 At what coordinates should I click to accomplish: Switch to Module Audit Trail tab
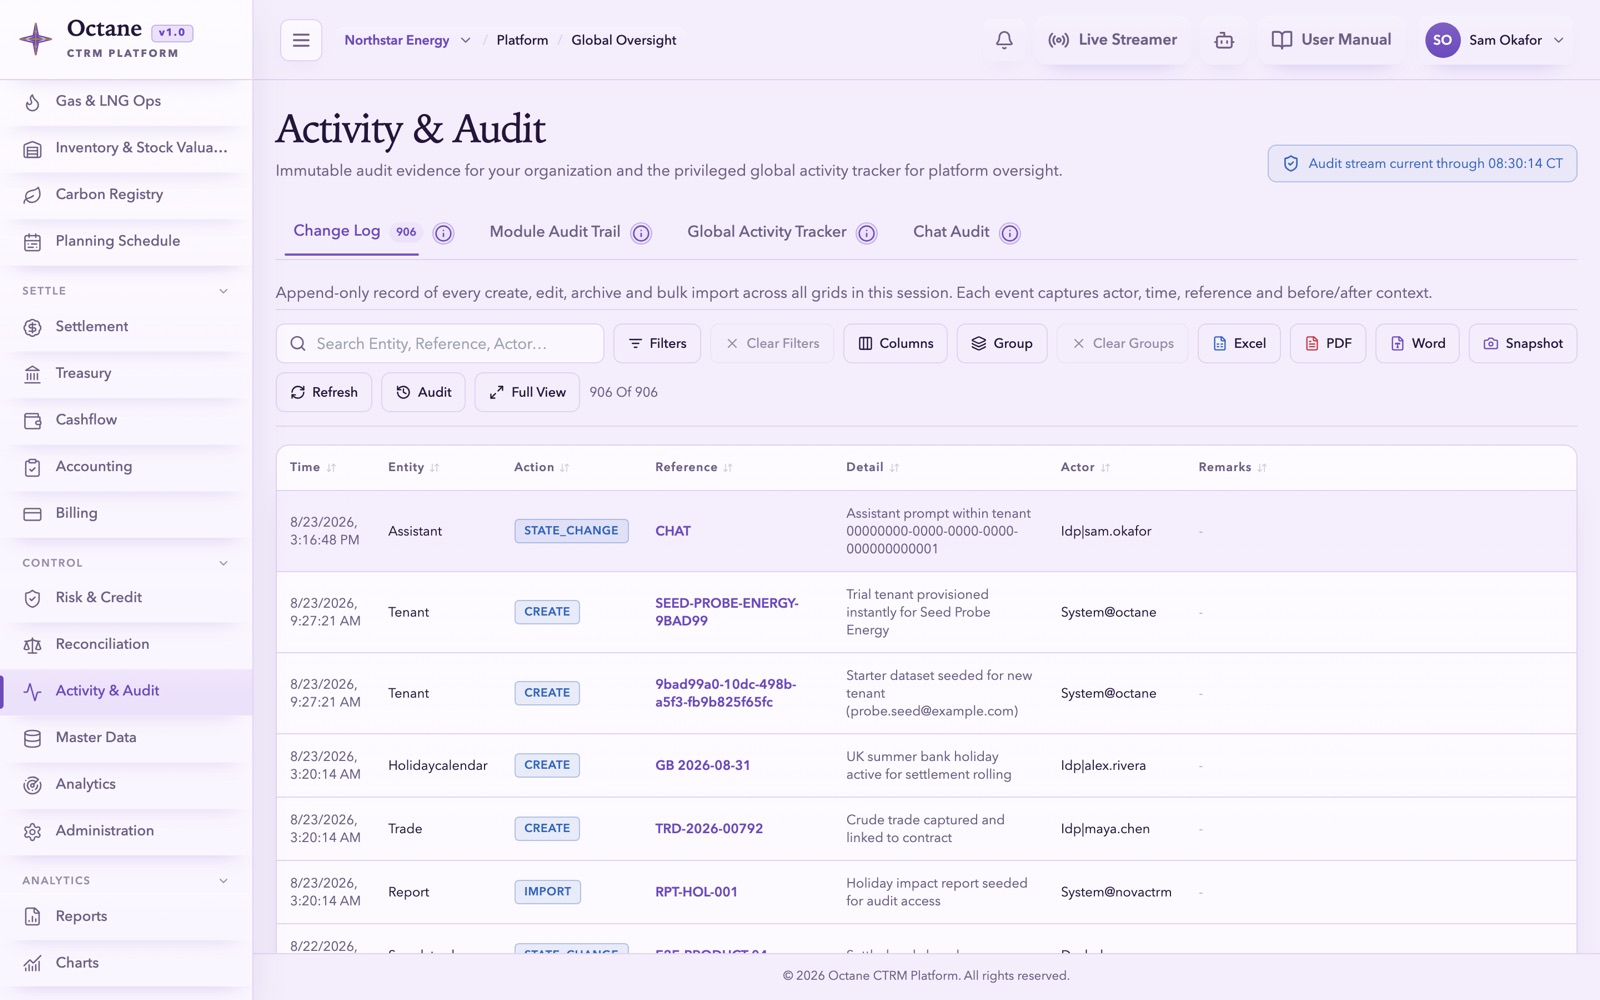pyautogui.click(x=555, y=232)
